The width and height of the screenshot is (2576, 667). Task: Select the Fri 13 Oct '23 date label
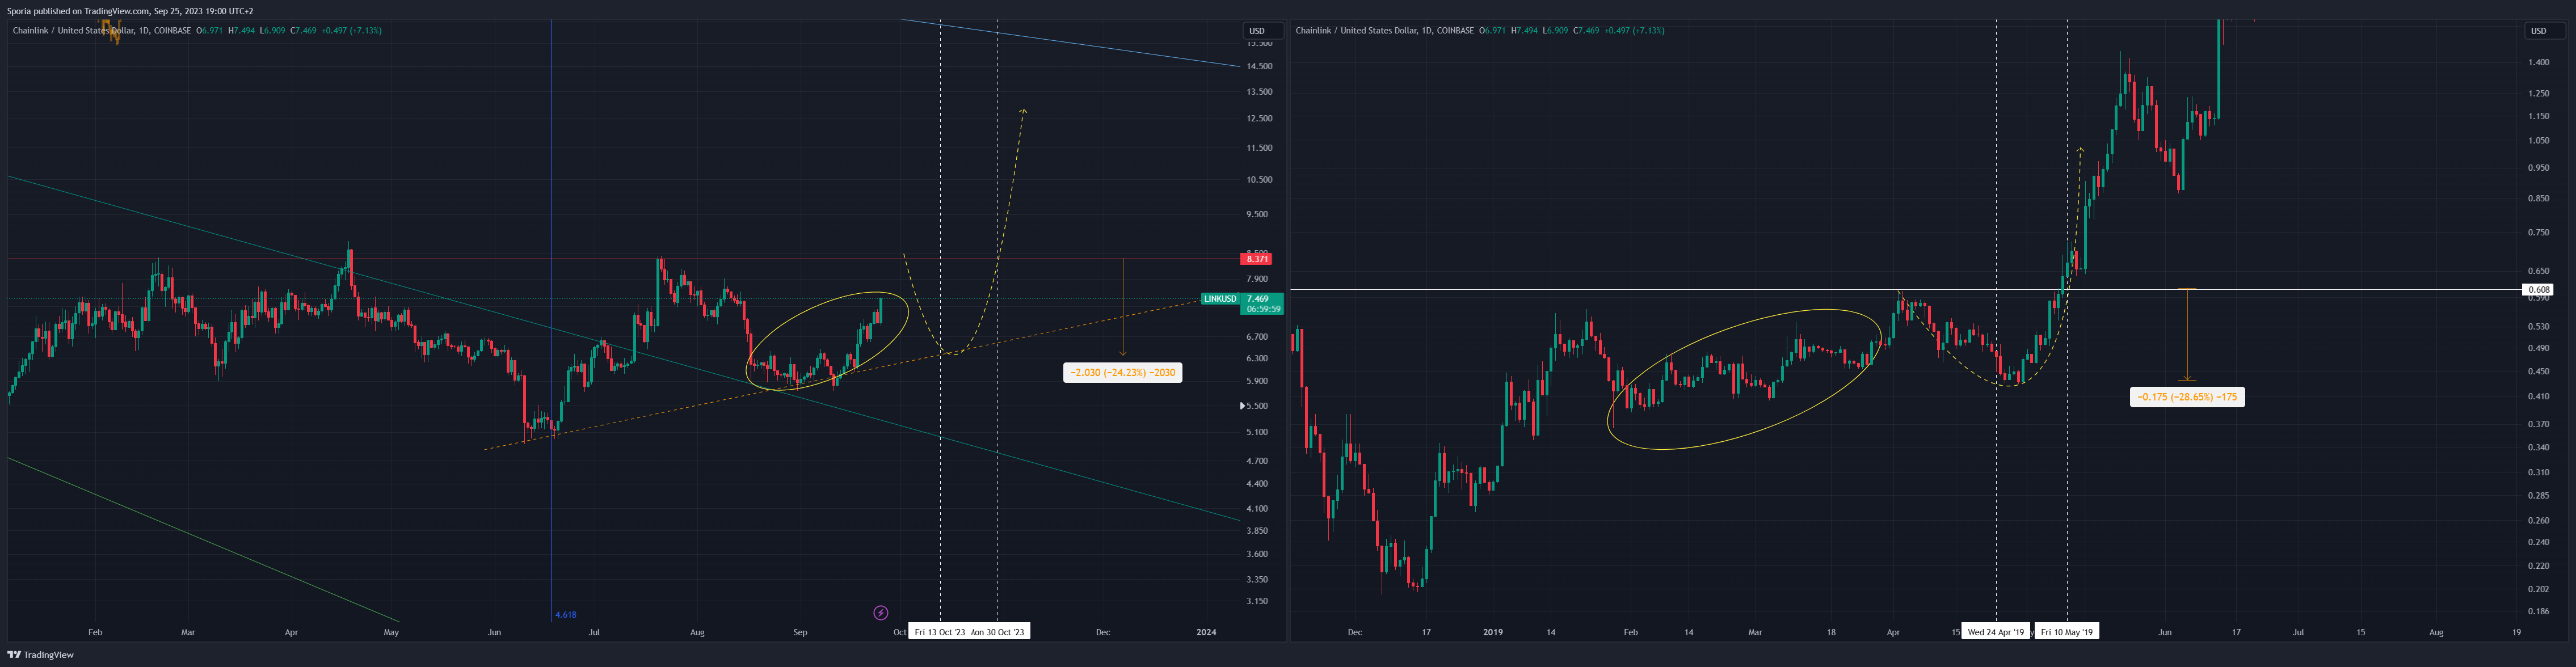(x=940, y=632)
